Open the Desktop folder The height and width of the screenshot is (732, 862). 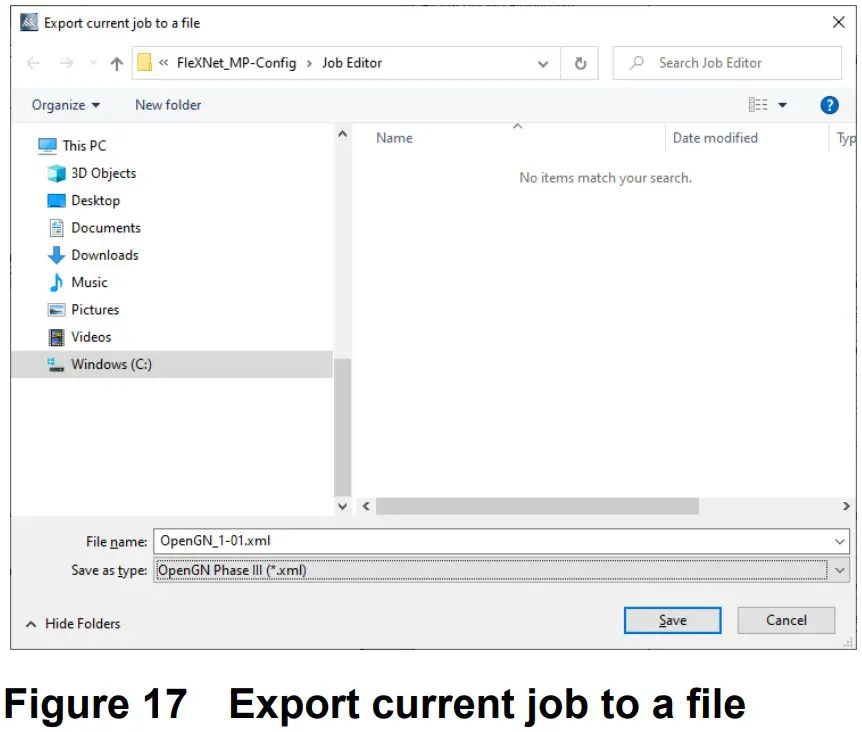point(95,201)
